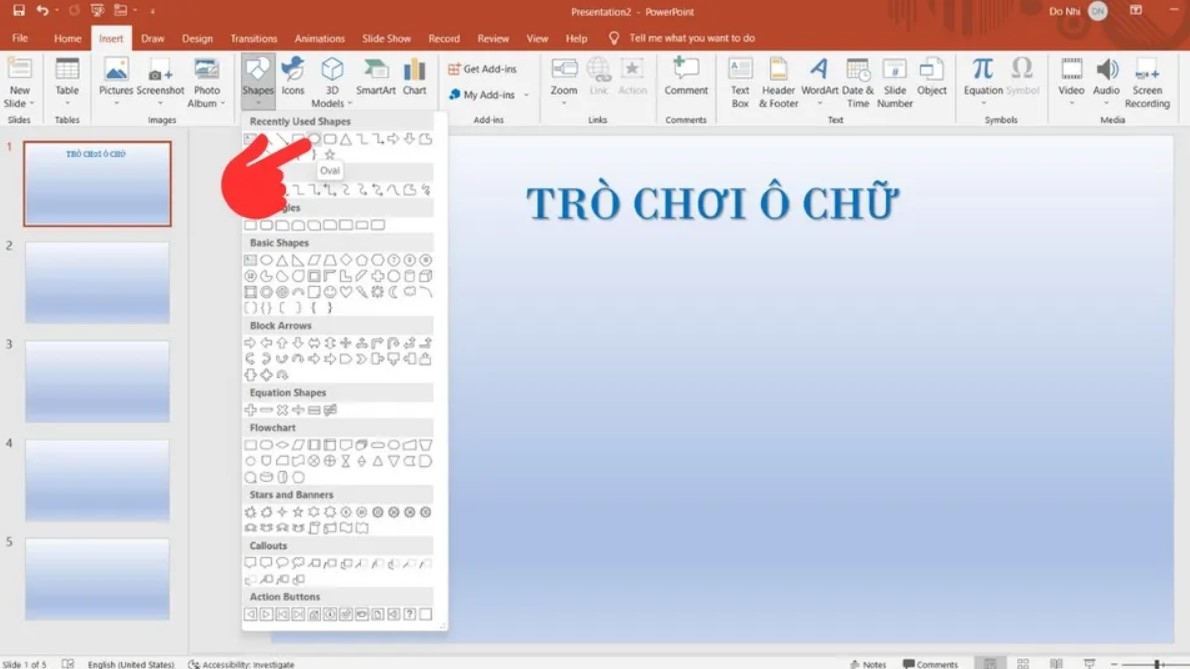This screenshot has height=669, width=1190.
Task: Go to the Slide Show tab
Action: [x=386, y=38]
